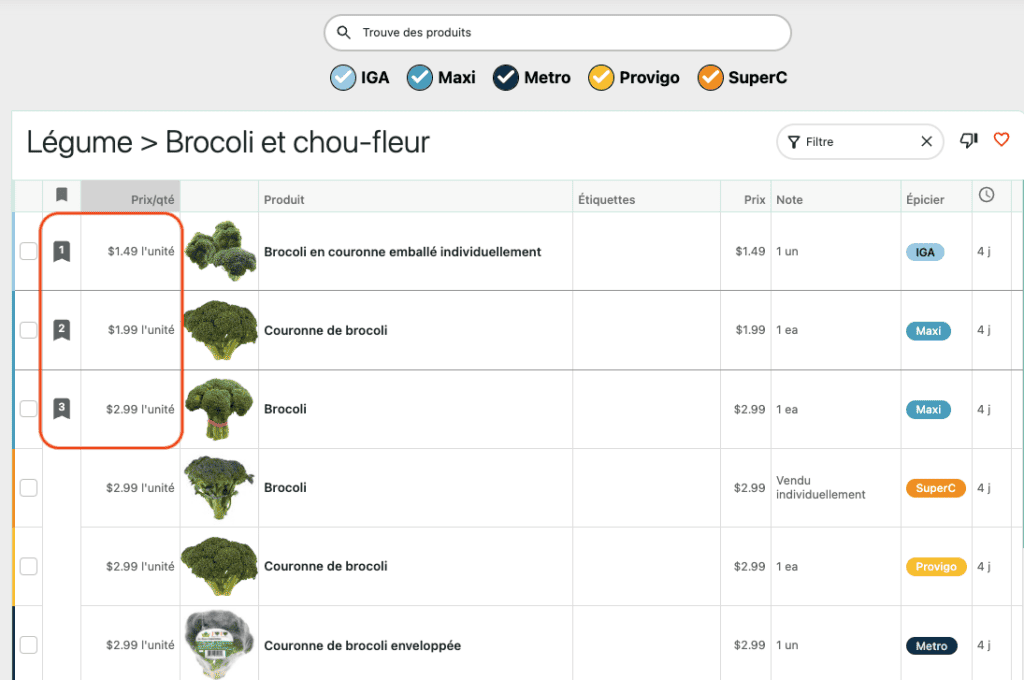Sort by the Épicier column header
1024x680 pixels.
pyautogui.click(x=925, y=200)
